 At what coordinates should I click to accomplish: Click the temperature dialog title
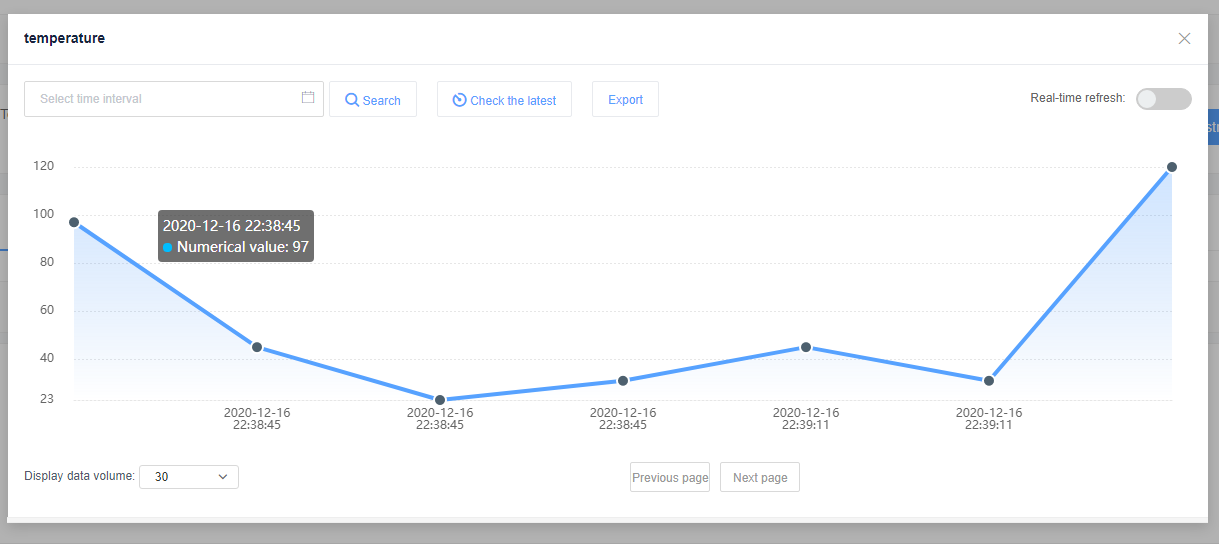[x=65, y=38]
